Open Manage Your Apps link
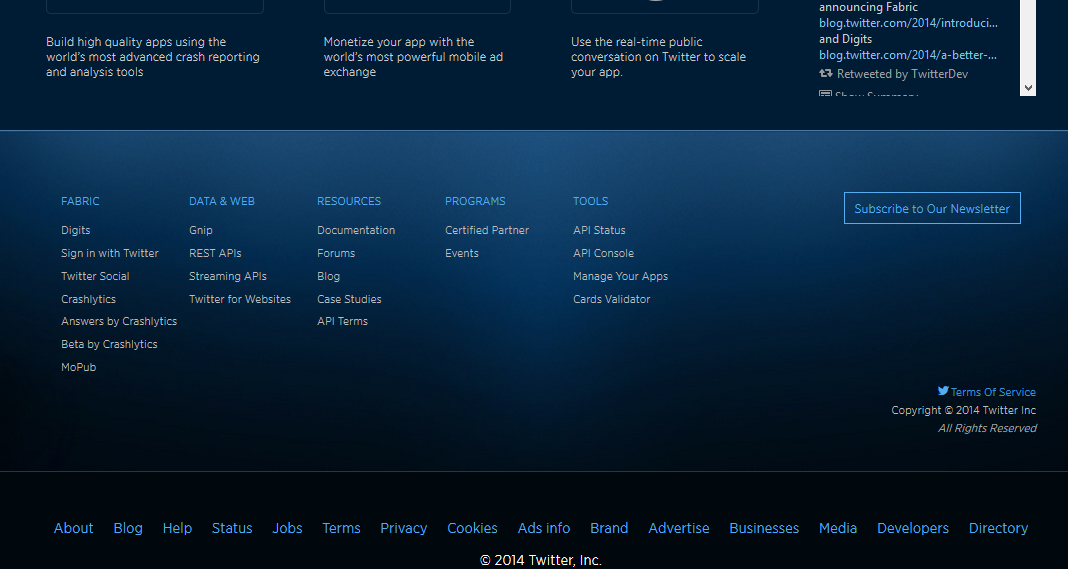 [x=621, y=276]
